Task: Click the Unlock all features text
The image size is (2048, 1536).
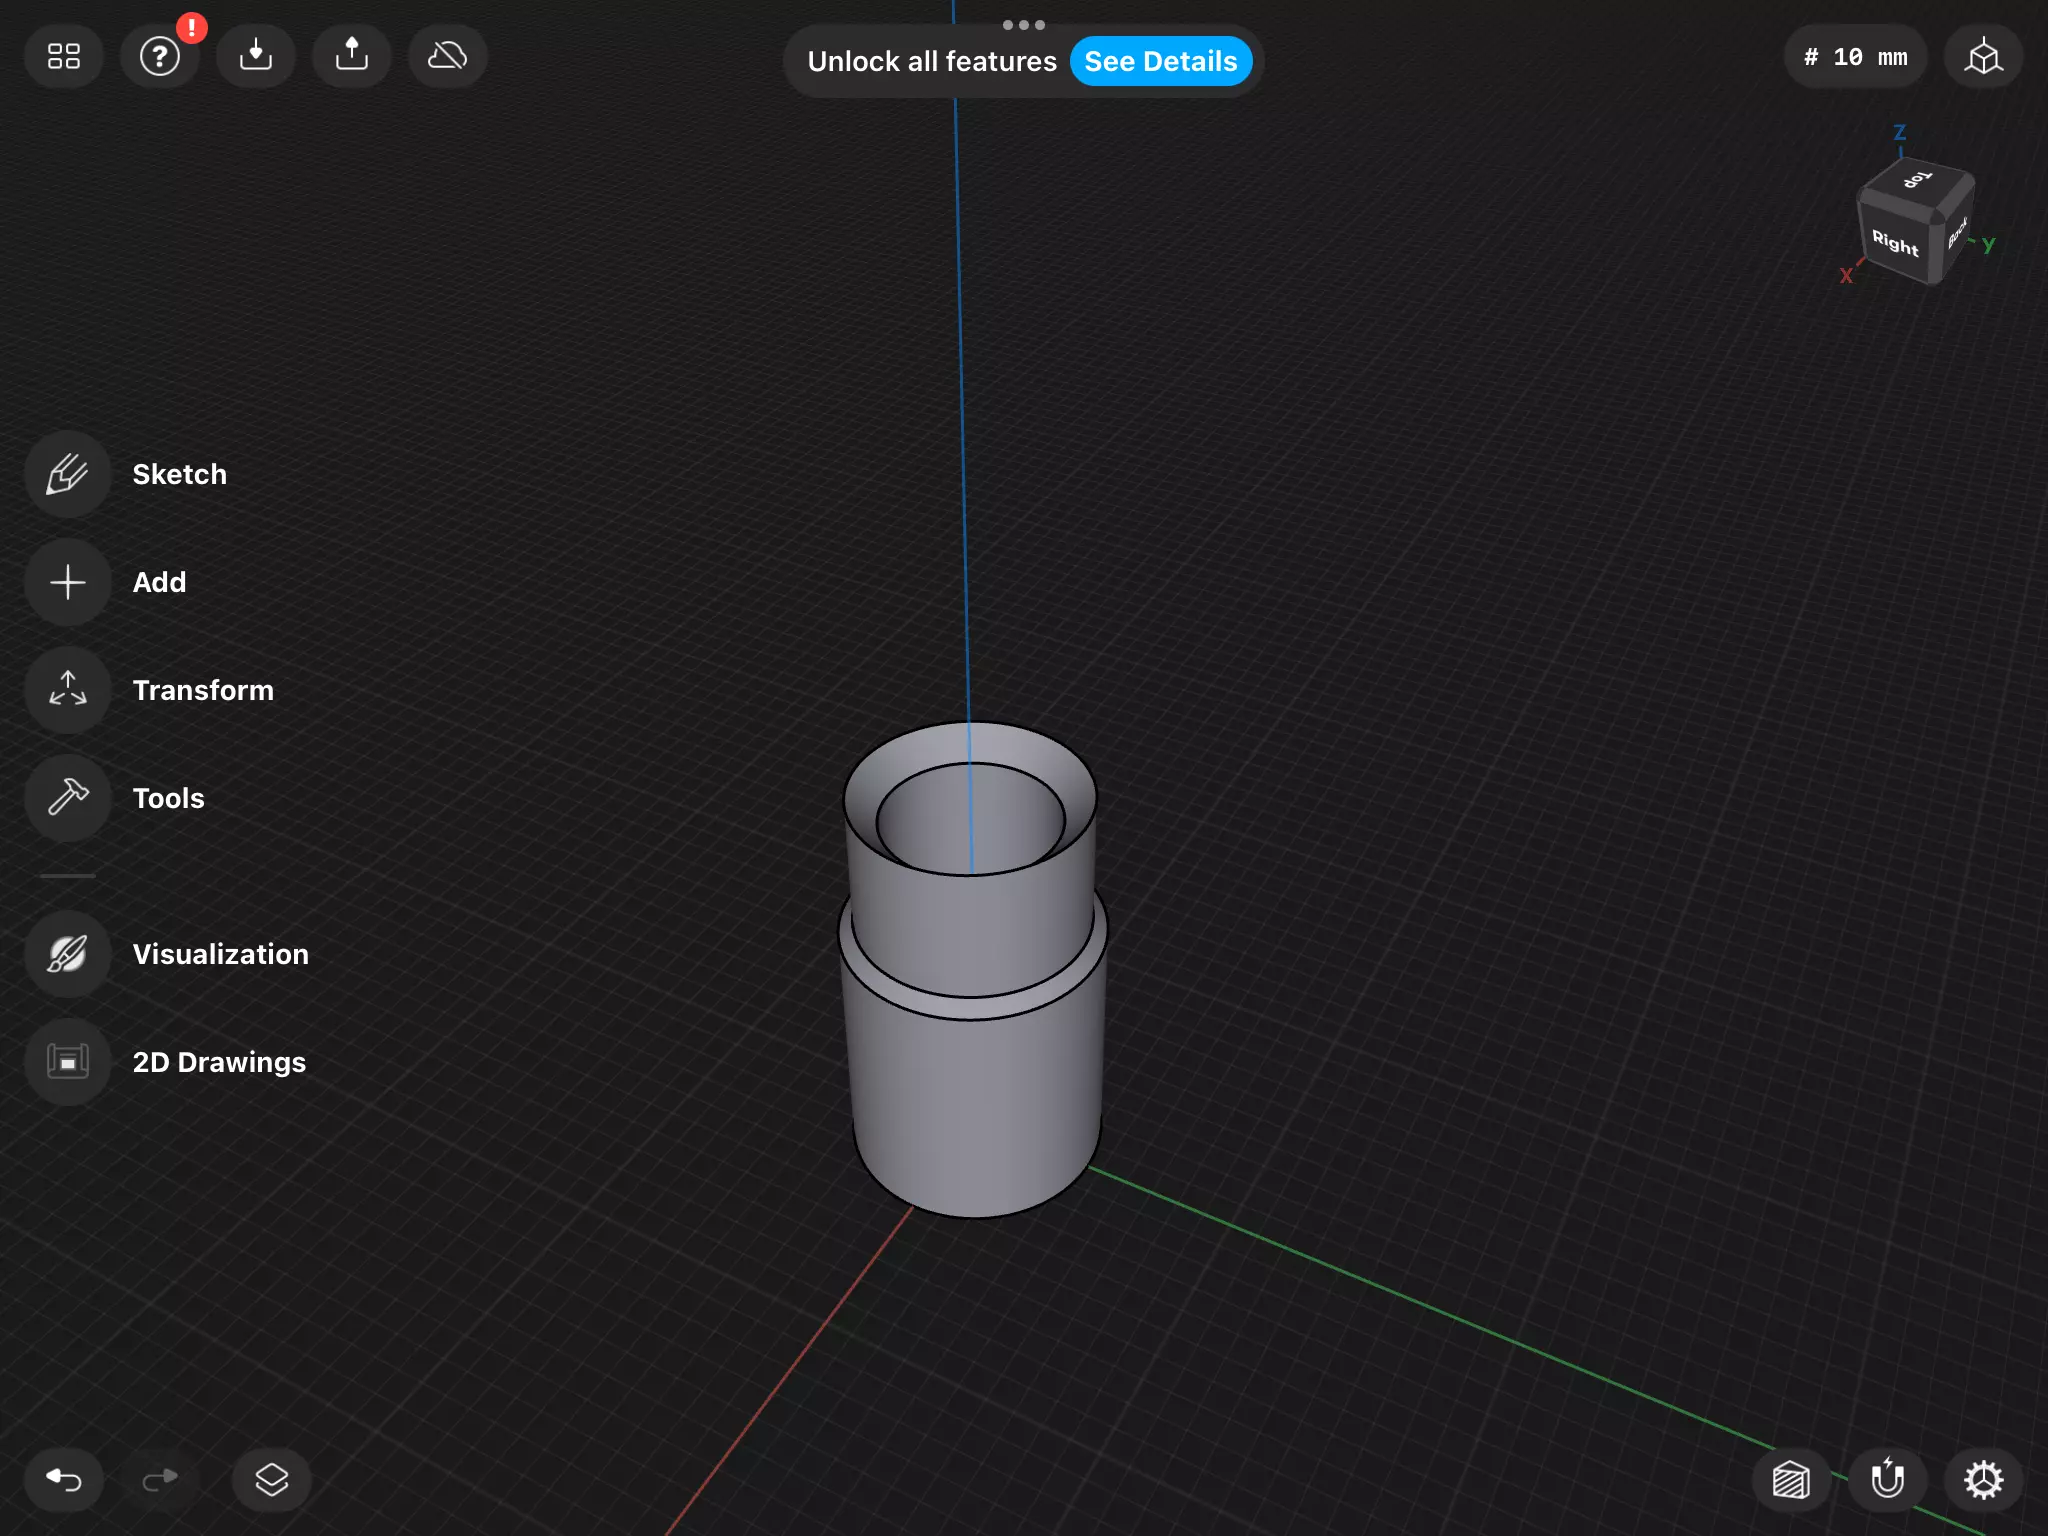Action: [932, 61]
